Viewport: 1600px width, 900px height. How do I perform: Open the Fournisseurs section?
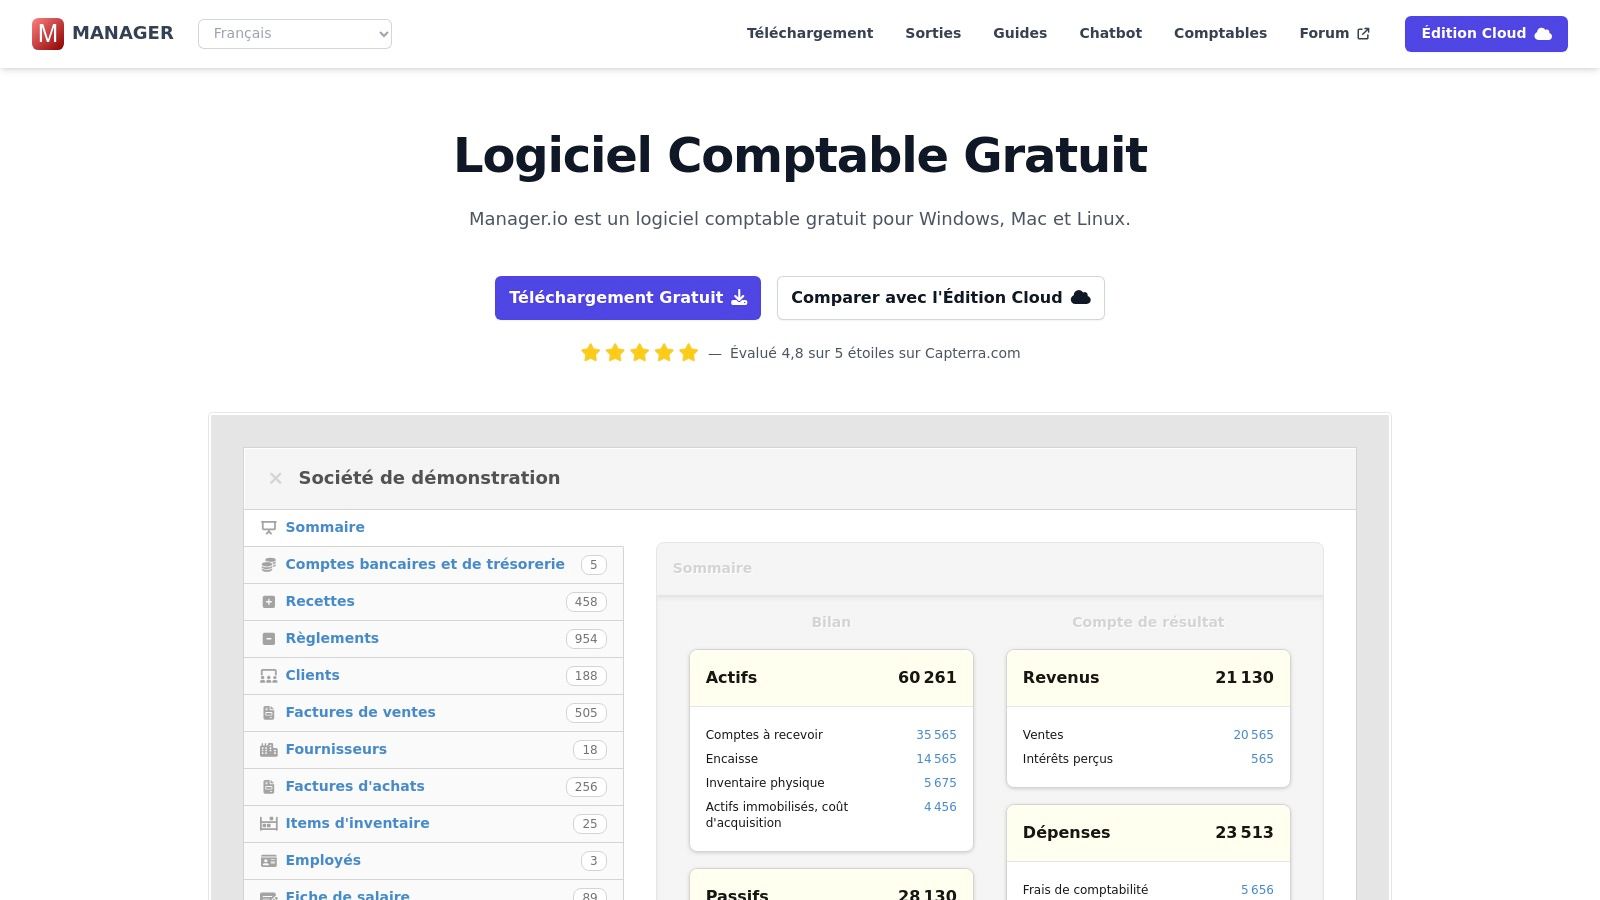tap(433, 750)
